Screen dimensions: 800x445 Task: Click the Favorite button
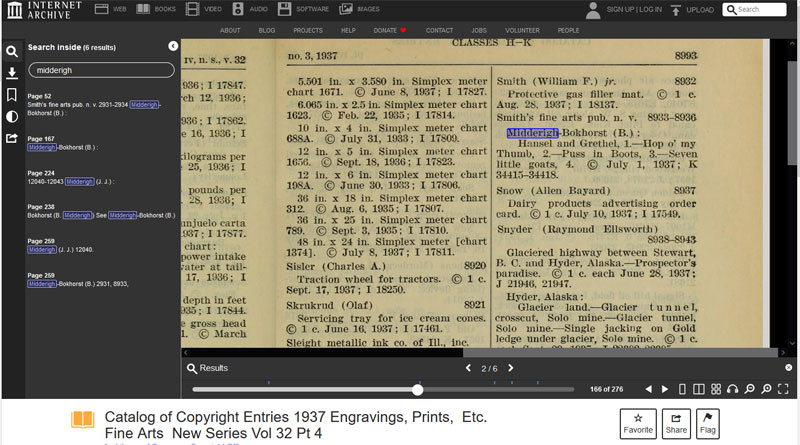click(638, 423)
